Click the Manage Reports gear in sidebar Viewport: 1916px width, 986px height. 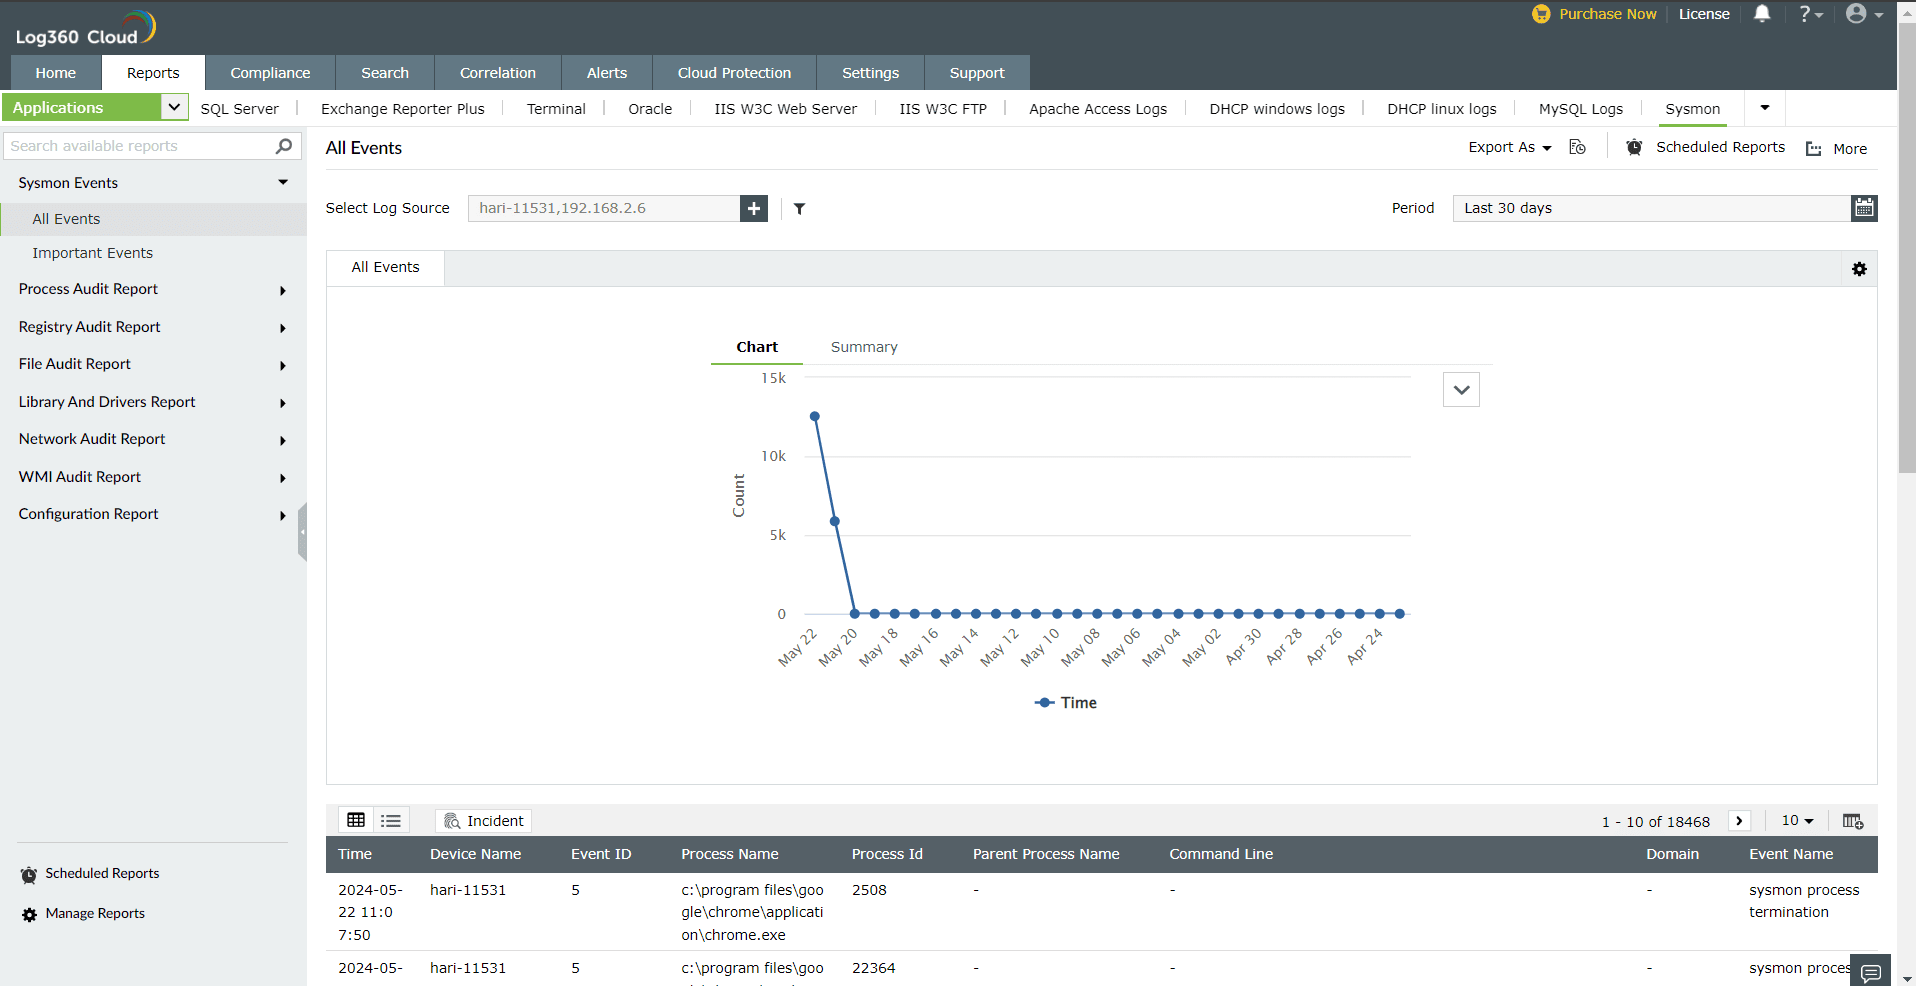28,913
